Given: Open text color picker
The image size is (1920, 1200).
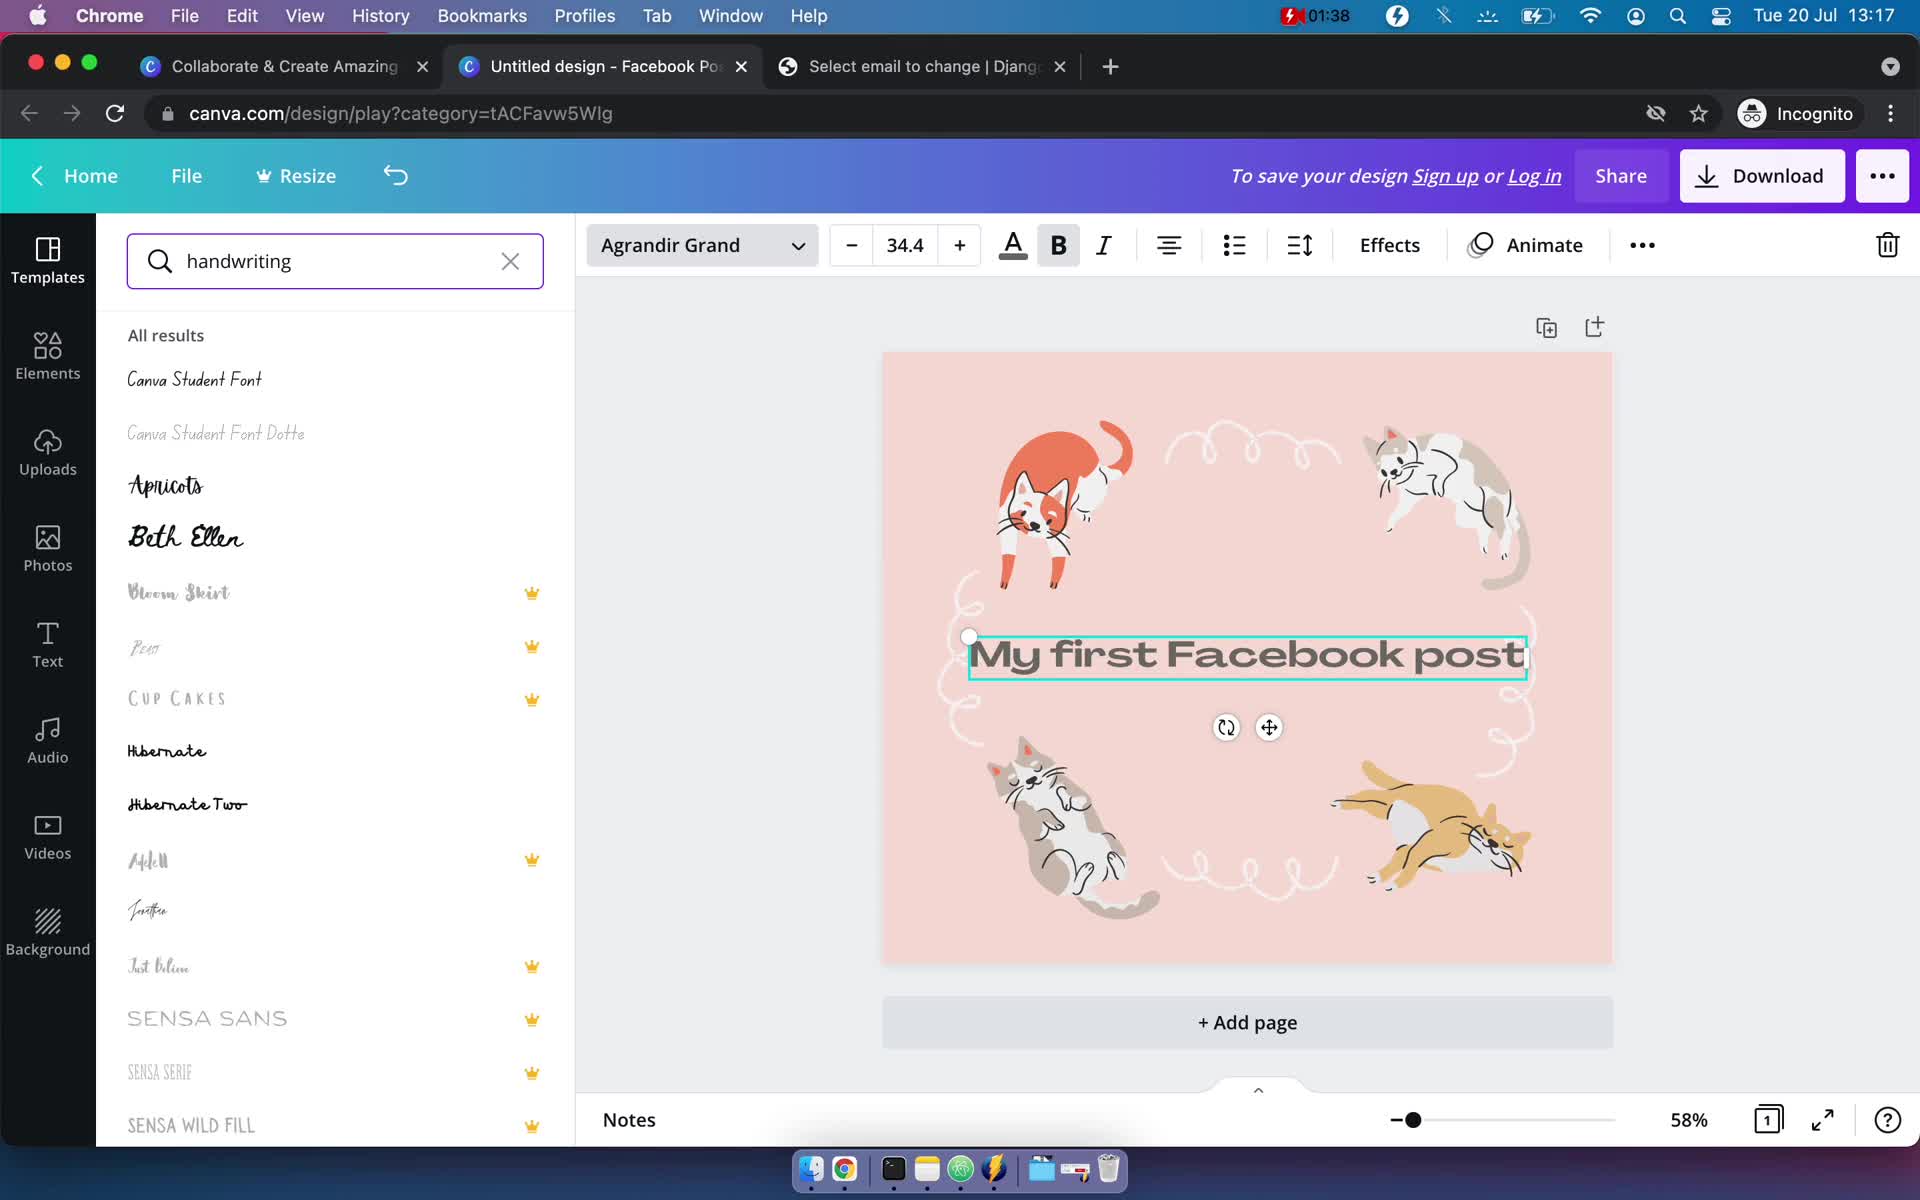Looking at the screenshot, I should point(1013,245).
